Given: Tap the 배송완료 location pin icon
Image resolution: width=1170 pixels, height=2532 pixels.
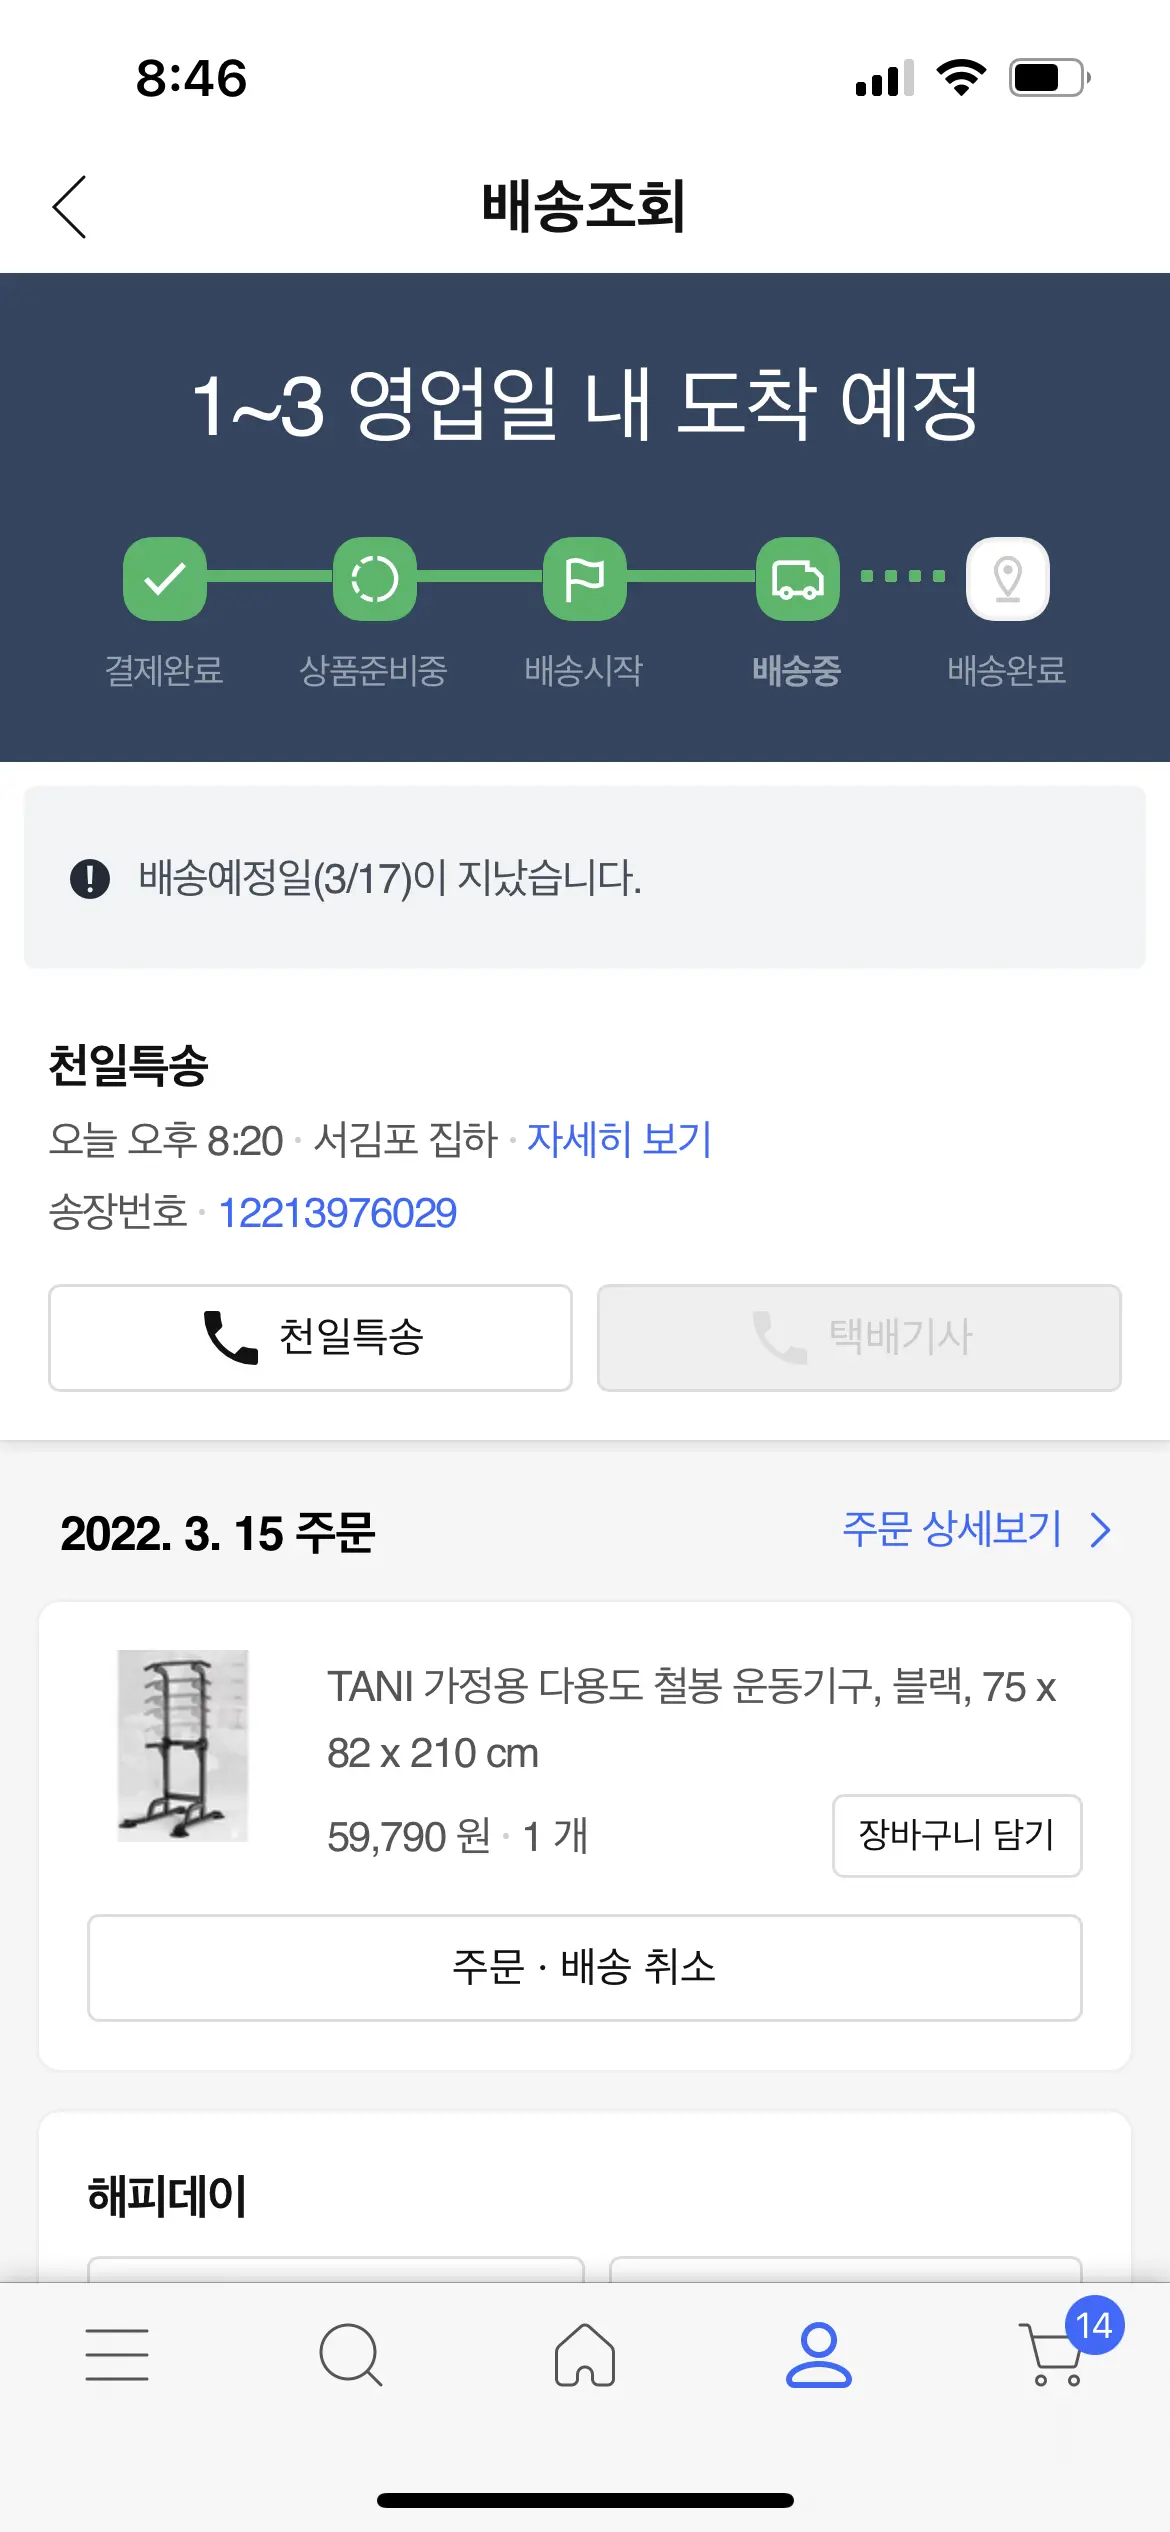Looking at the screenshot, I should 1007,578.
